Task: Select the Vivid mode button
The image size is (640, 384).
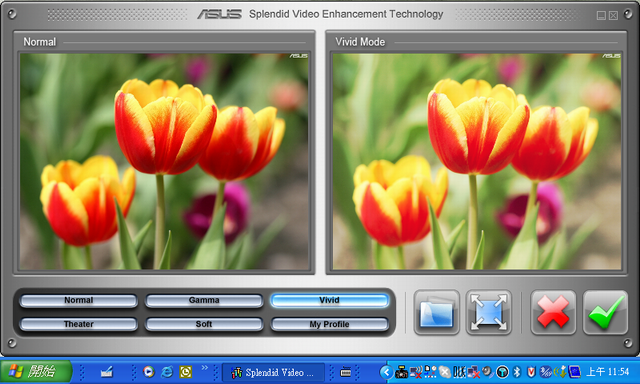Action: [x=329, y=300]
